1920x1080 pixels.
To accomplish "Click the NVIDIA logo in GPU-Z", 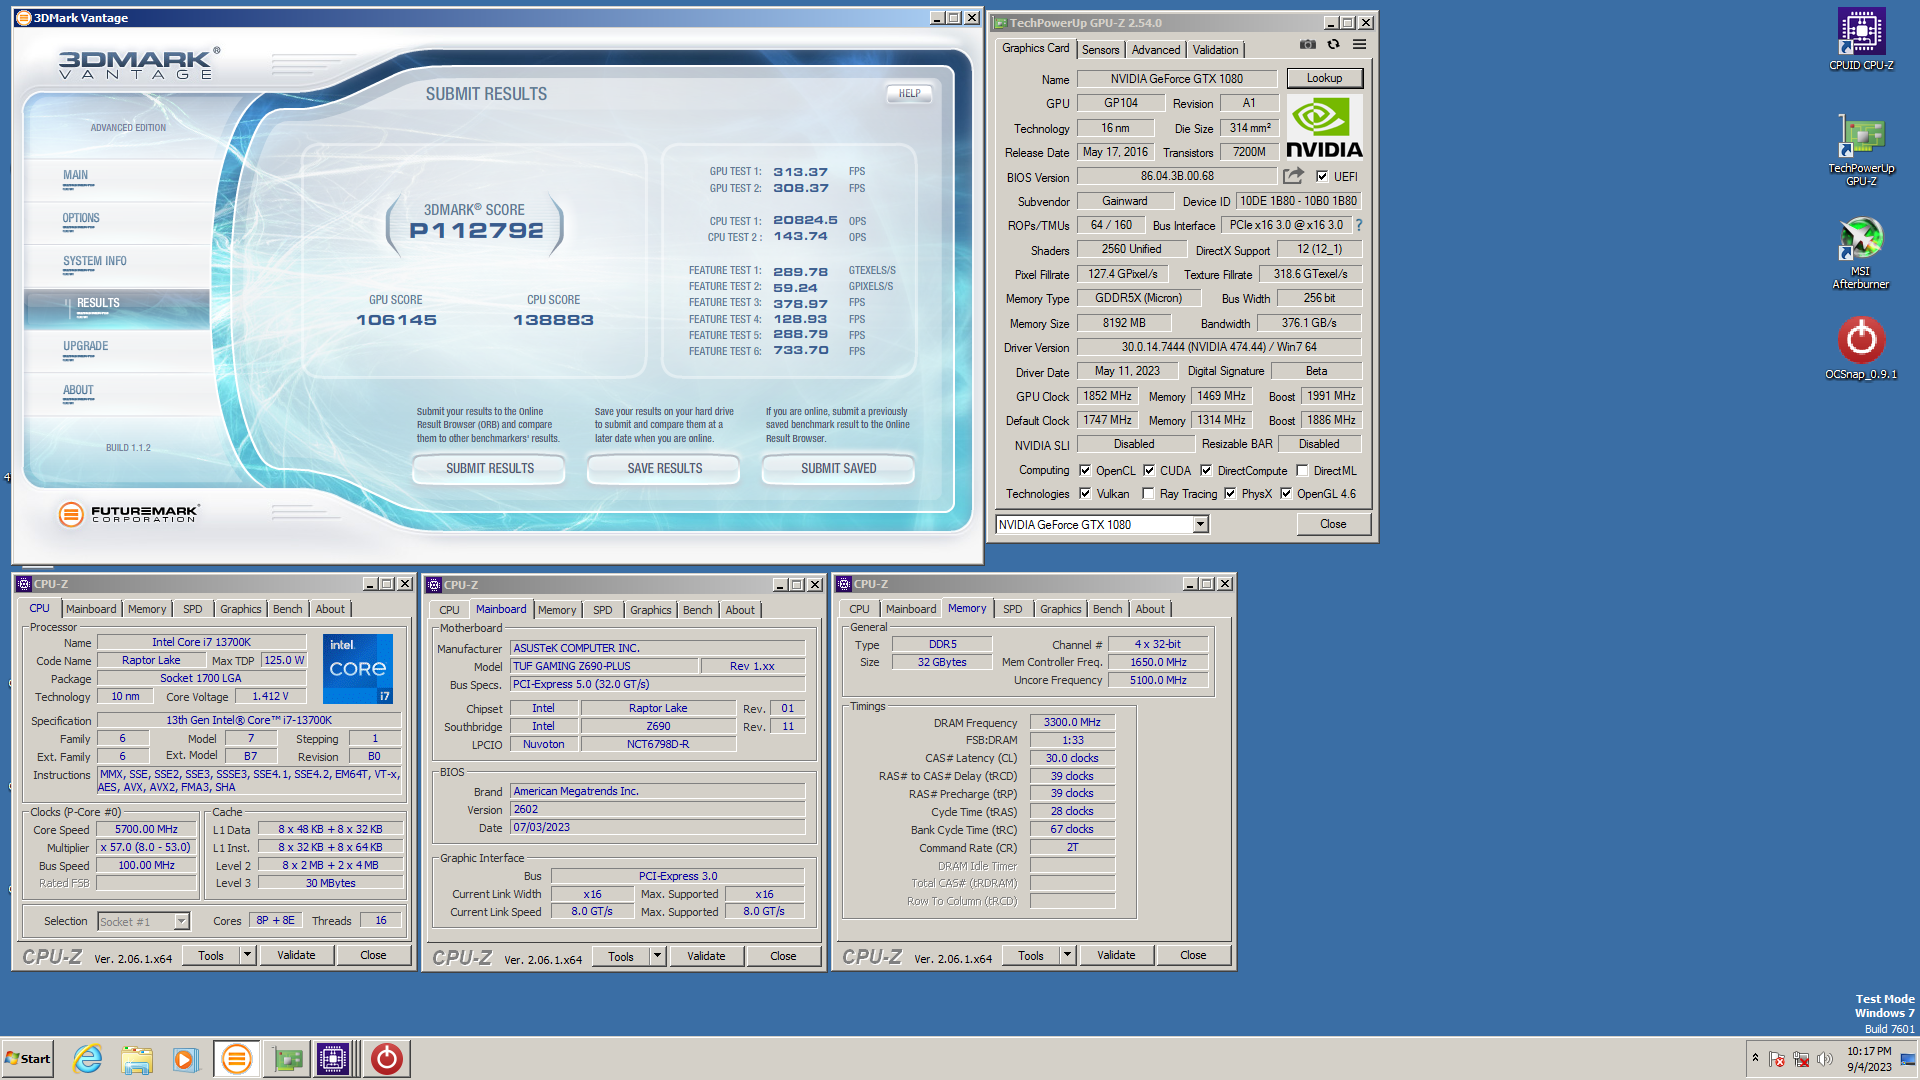I will click(x=1324, y=127).
